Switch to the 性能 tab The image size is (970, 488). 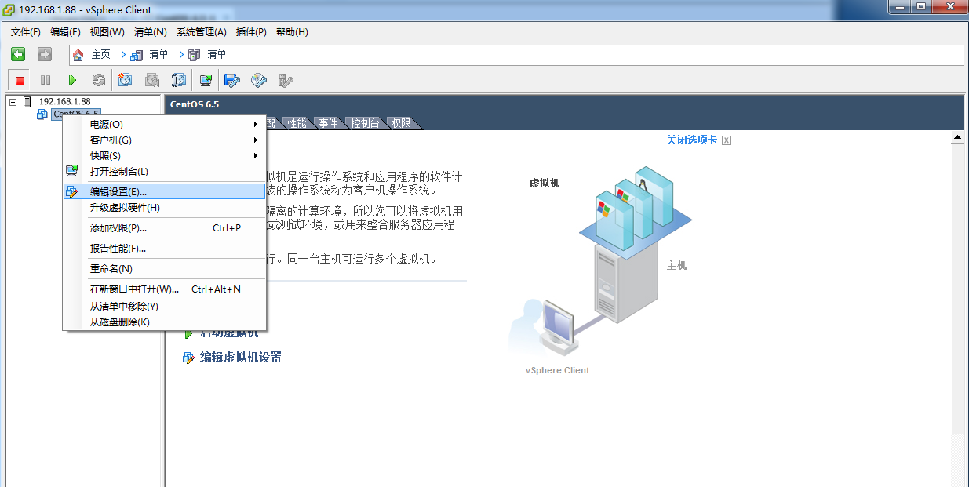click(297, 123)
